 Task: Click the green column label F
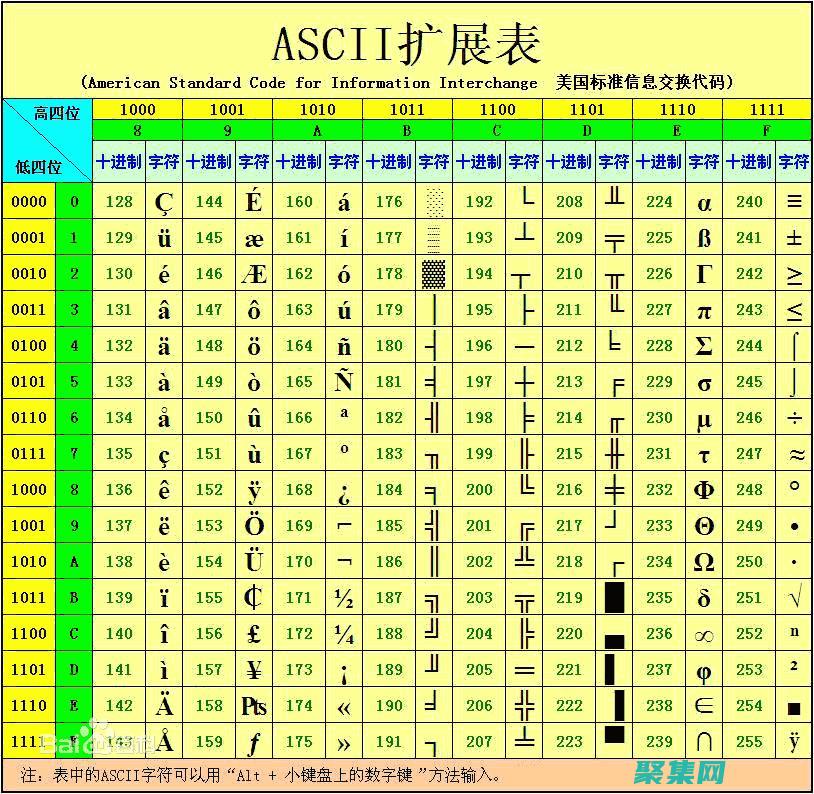pos(767,131)
